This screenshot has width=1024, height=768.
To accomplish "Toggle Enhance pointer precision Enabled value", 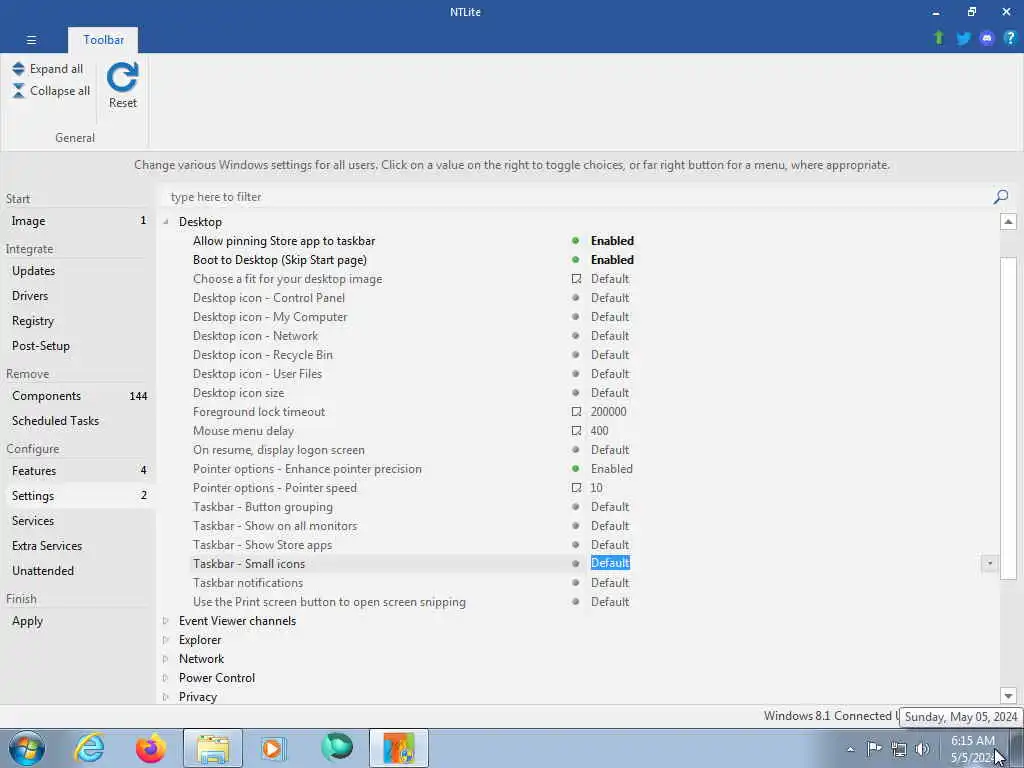I will pos(611,469).
